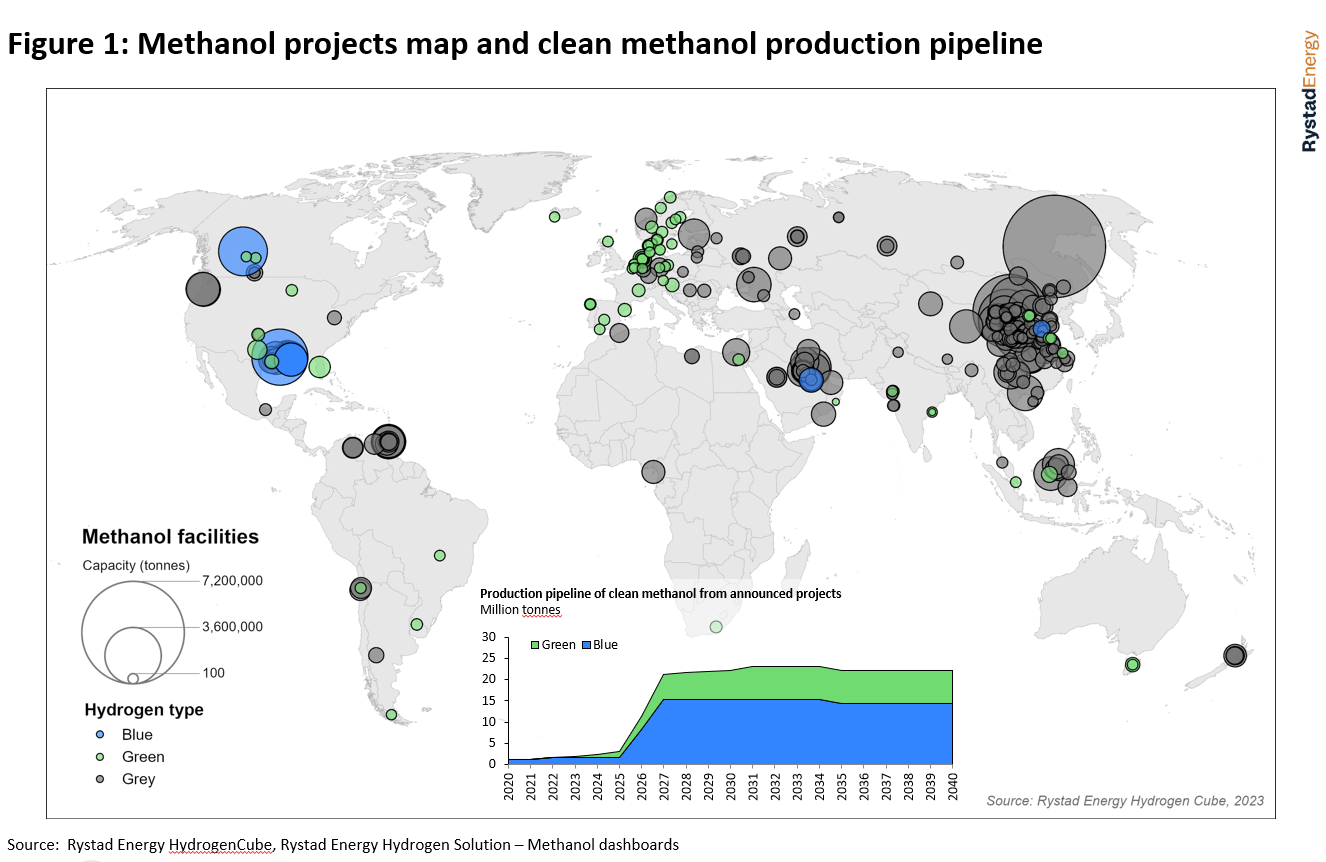1326x862 pixels.
Task: Click the 'Million tonnes' unit label
Action: pos(520,610)
